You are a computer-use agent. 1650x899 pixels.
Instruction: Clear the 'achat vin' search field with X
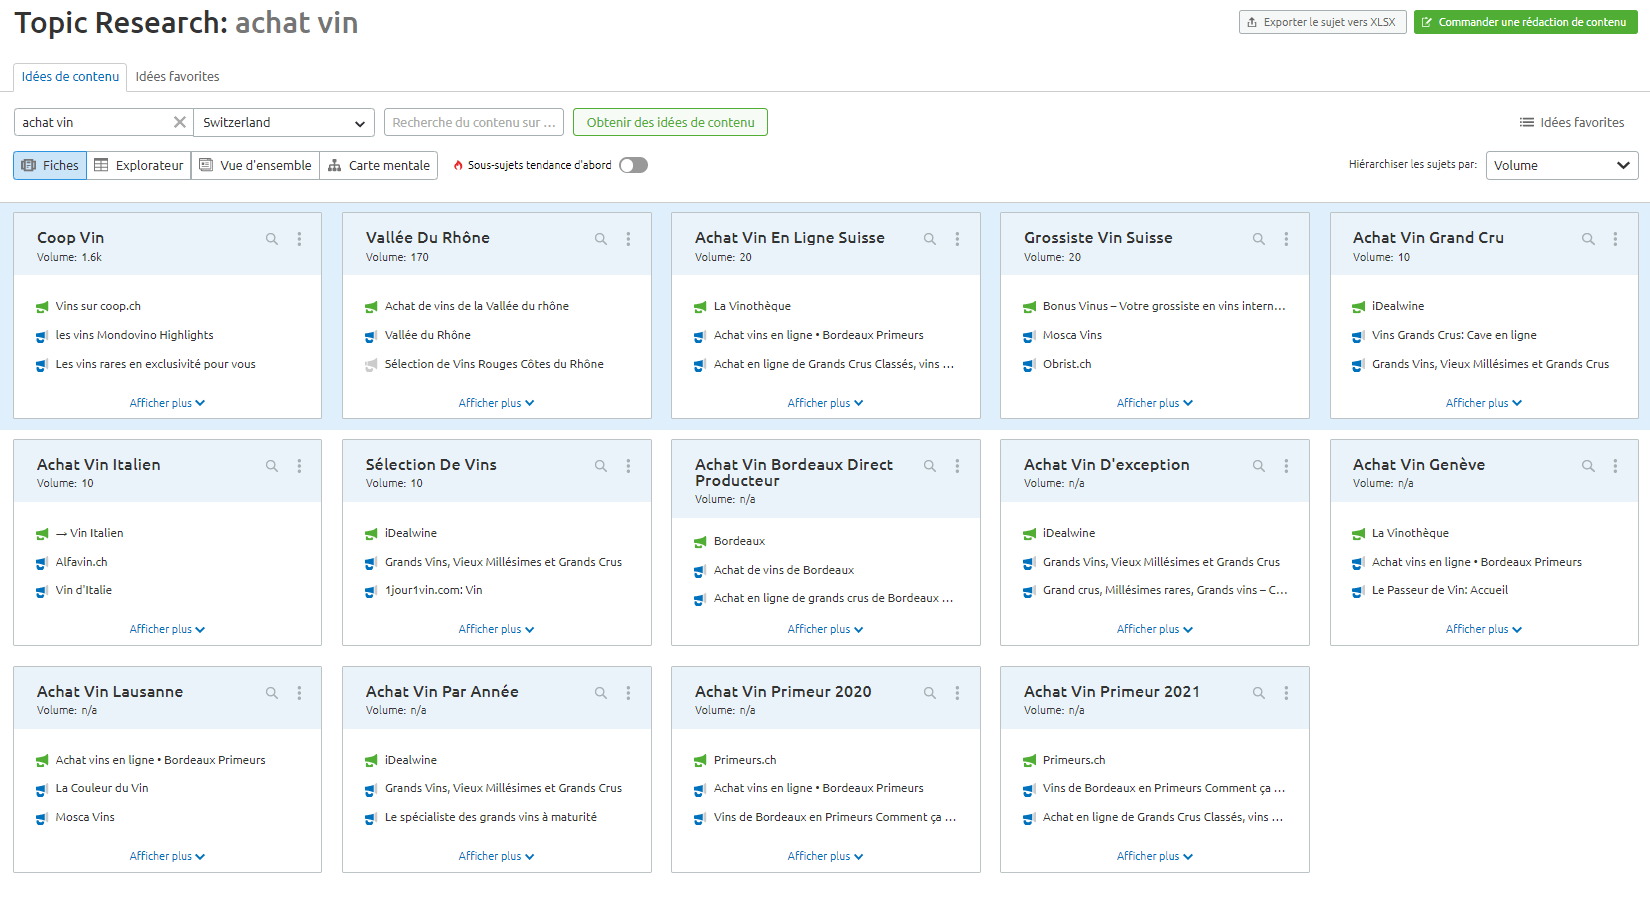pyautogui.click(x=180, y=122)
